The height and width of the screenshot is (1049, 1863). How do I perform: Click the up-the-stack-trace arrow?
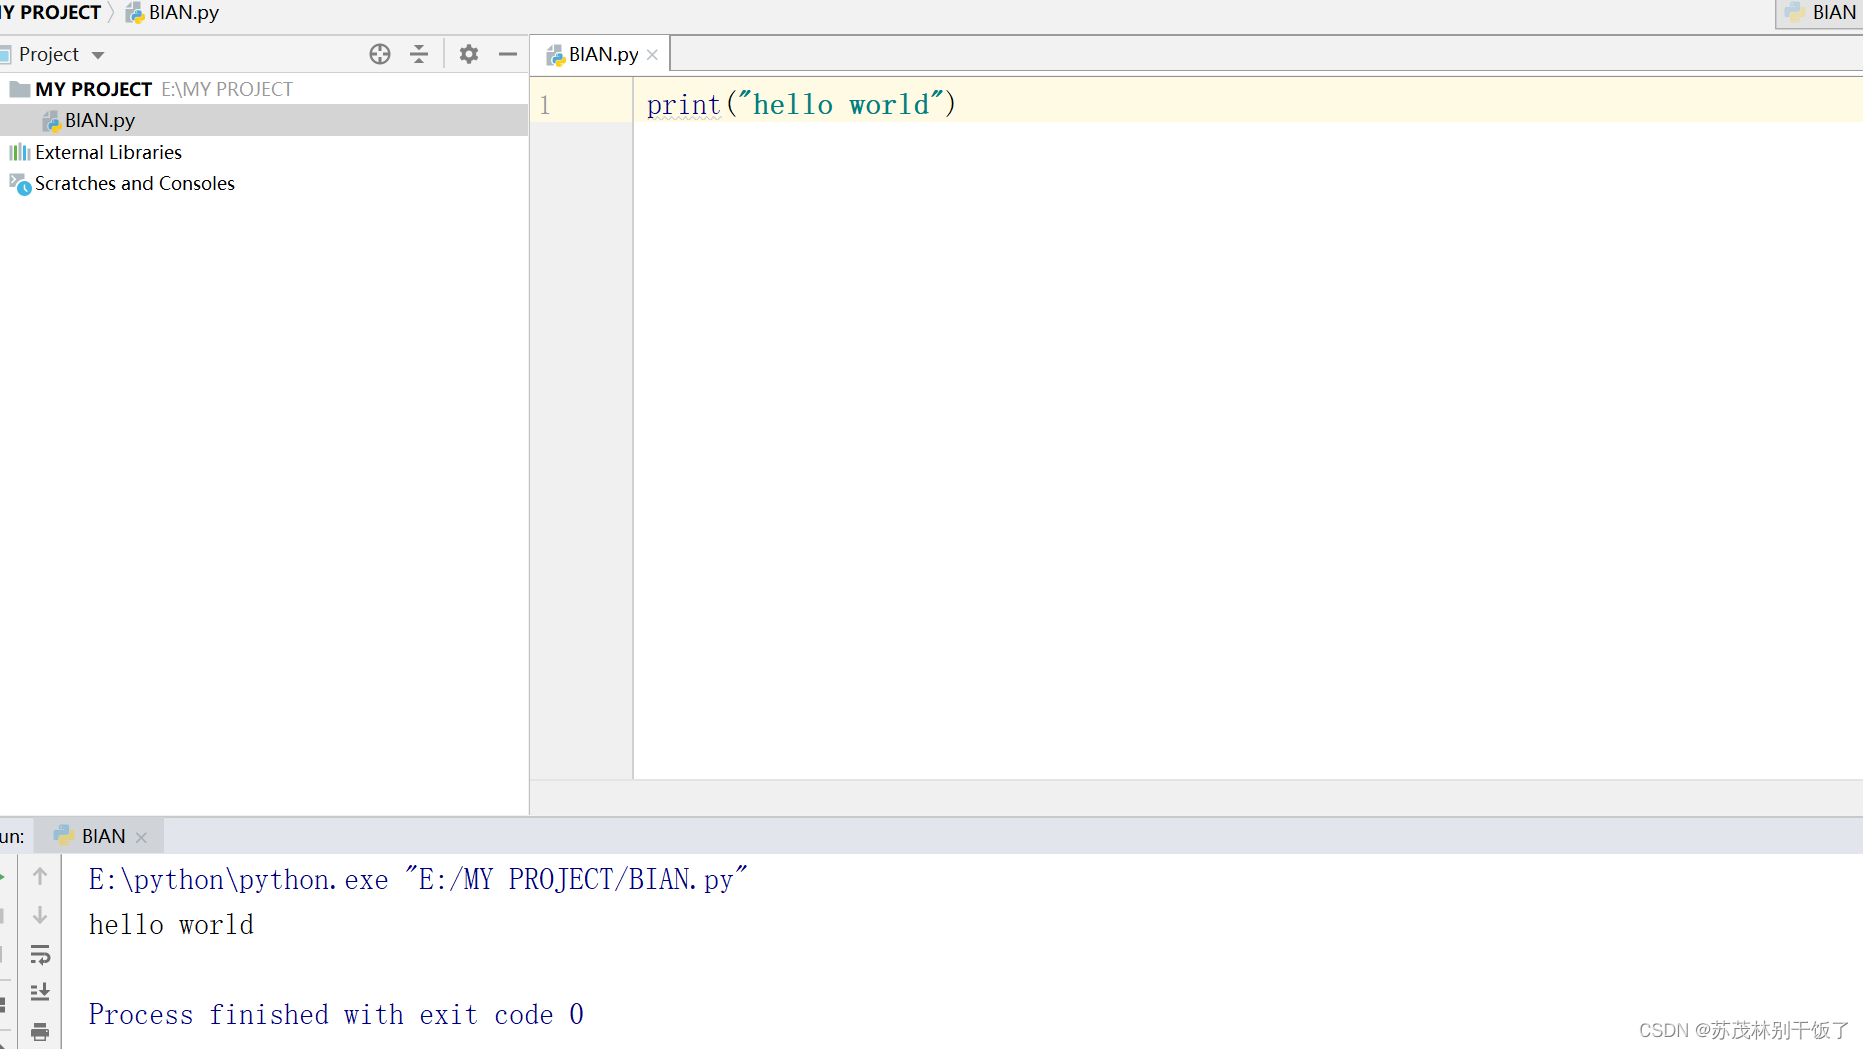40,876
